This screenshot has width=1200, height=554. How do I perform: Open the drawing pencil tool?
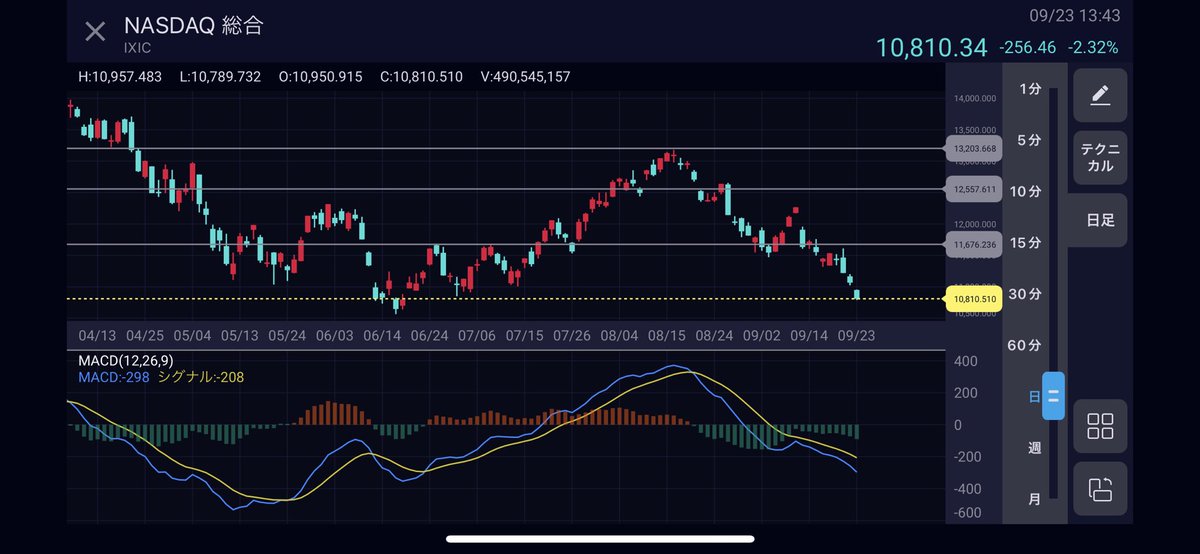coord(1100,95)
